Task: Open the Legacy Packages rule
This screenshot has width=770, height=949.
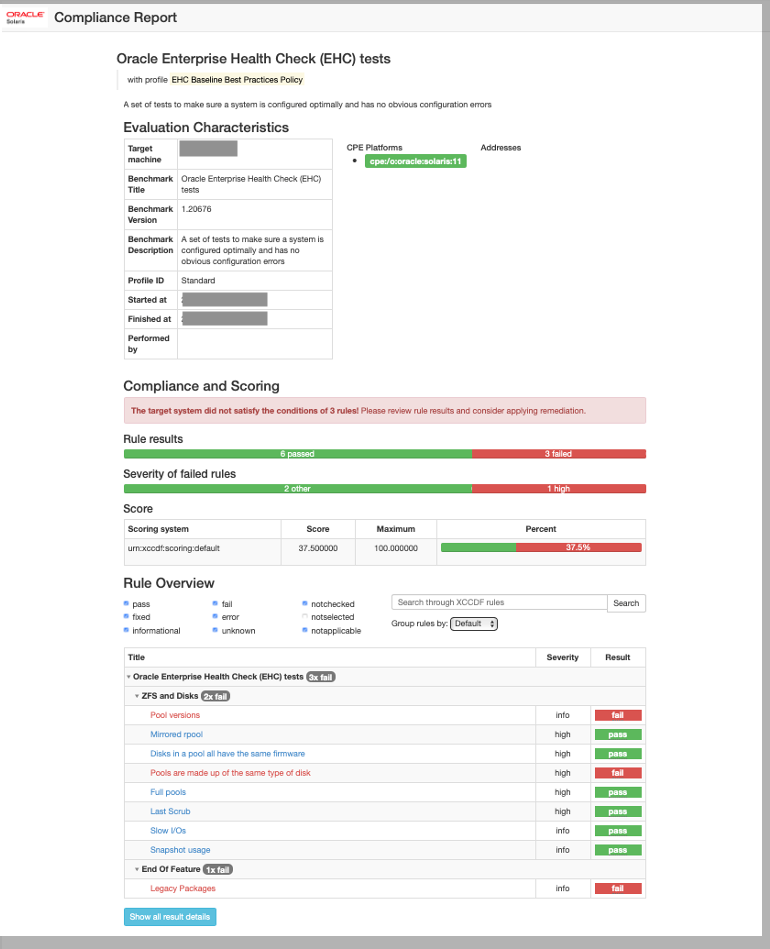Action: tap(183, 888)
